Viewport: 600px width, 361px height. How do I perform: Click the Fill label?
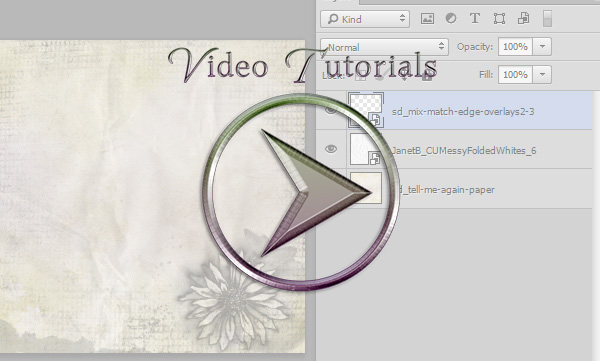[486, 75]
